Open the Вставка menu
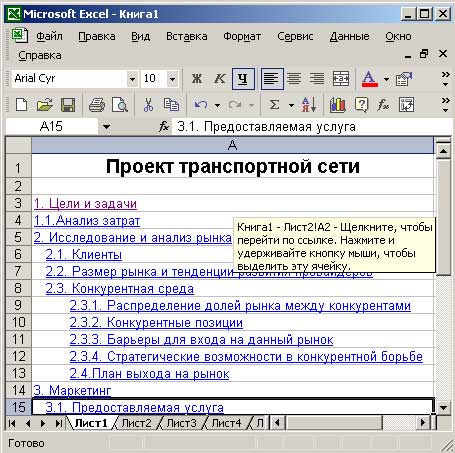455x453 pixels. tap(187, 36)
